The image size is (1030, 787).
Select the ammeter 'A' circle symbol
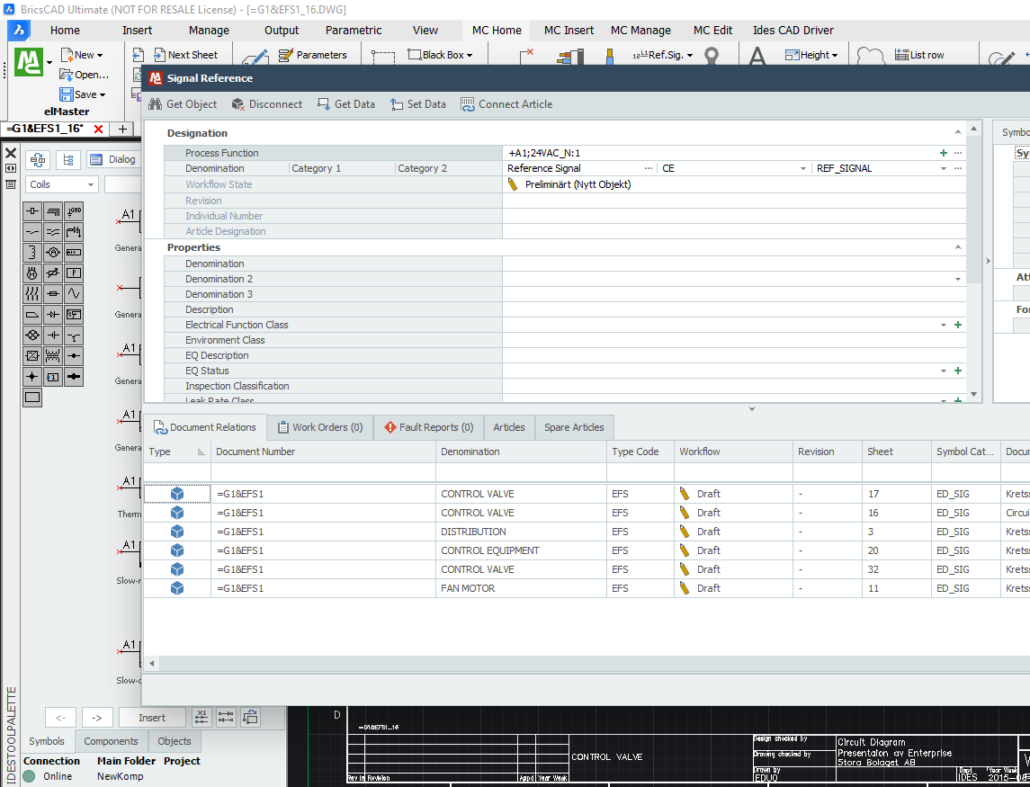point(53,252)
